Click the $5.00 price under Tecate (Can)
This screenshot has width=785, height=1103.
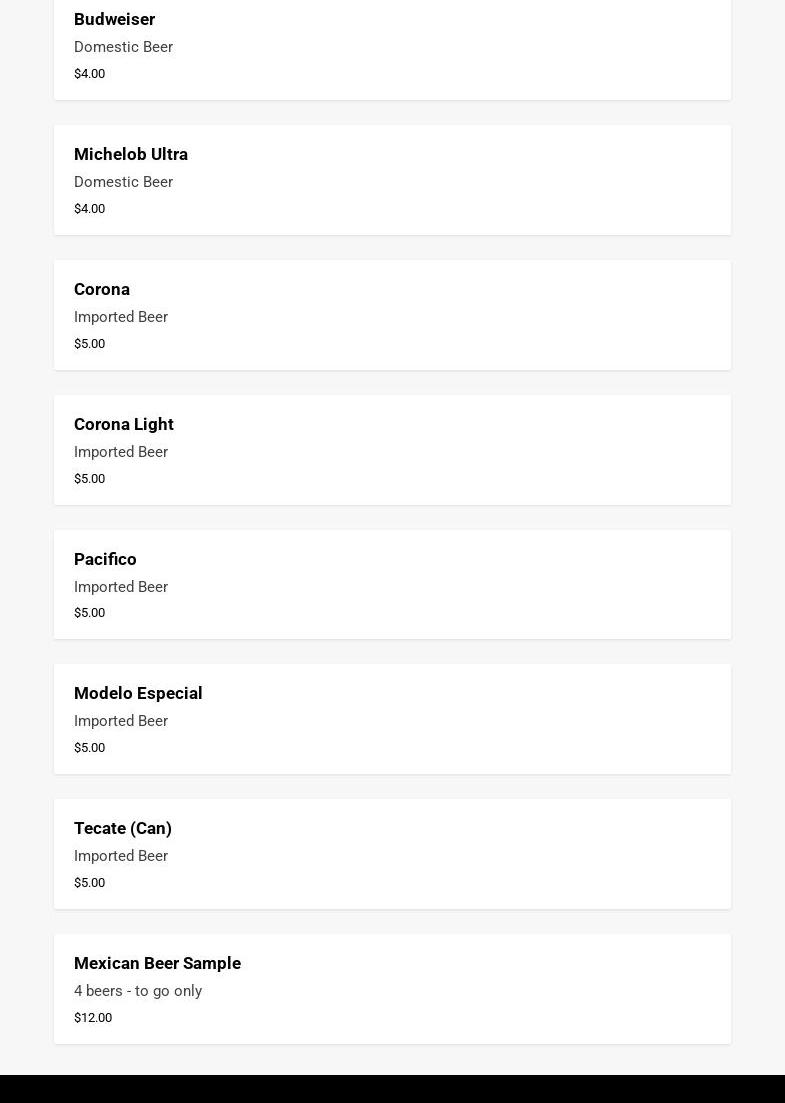pyautogui.click(x=89, y=882)
